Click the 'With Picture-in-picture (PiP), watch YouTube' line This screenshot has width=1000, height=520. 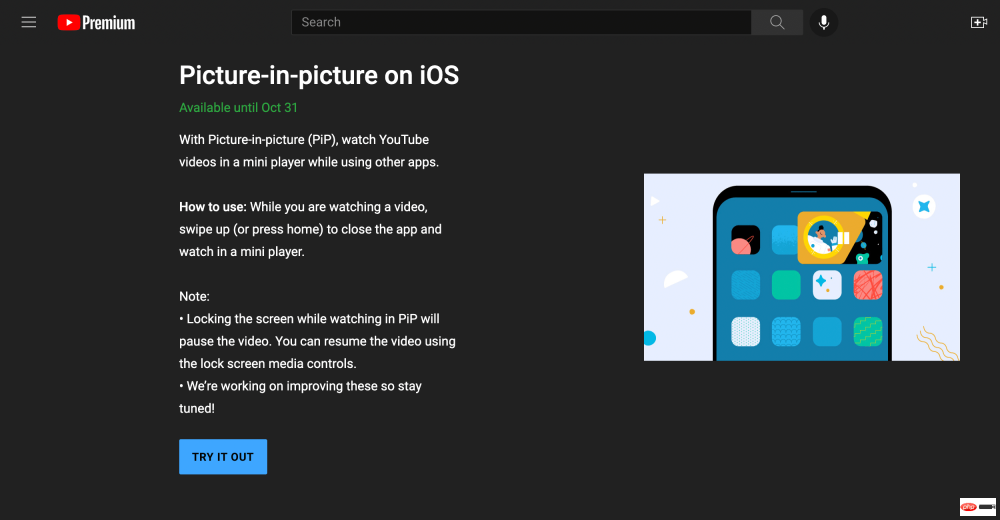304,140
